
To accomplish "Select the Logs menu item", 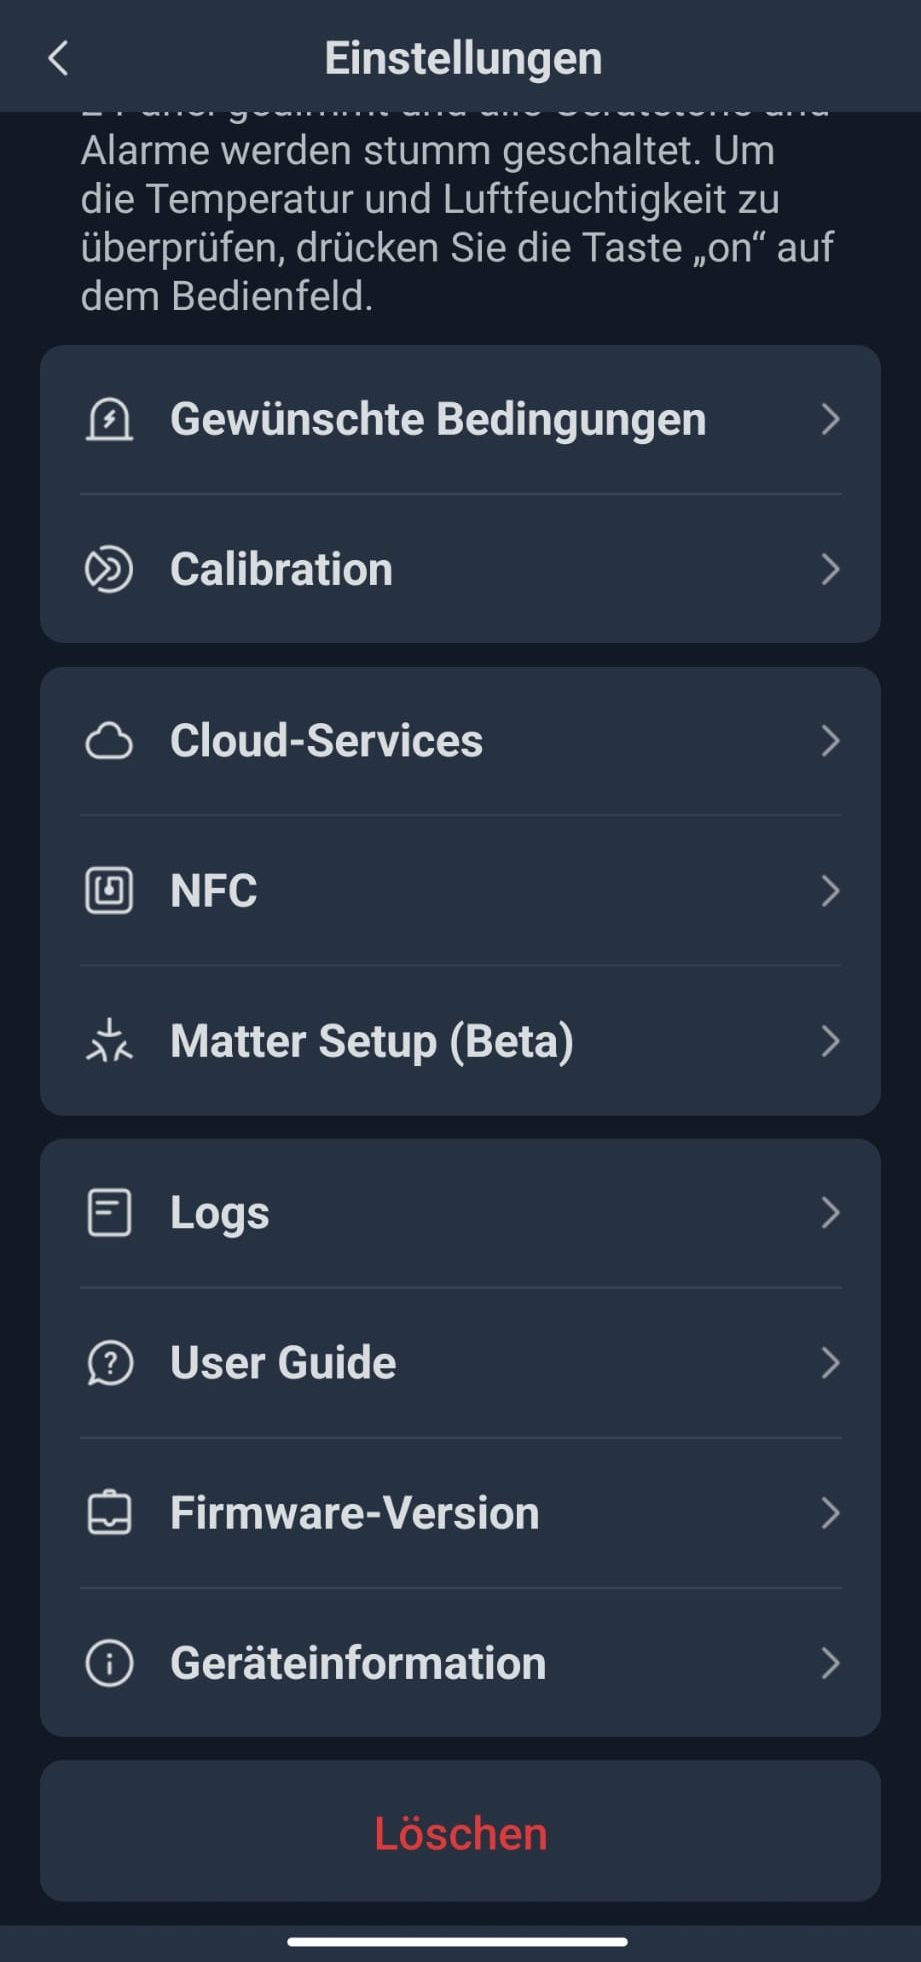I will (460, 1213).
